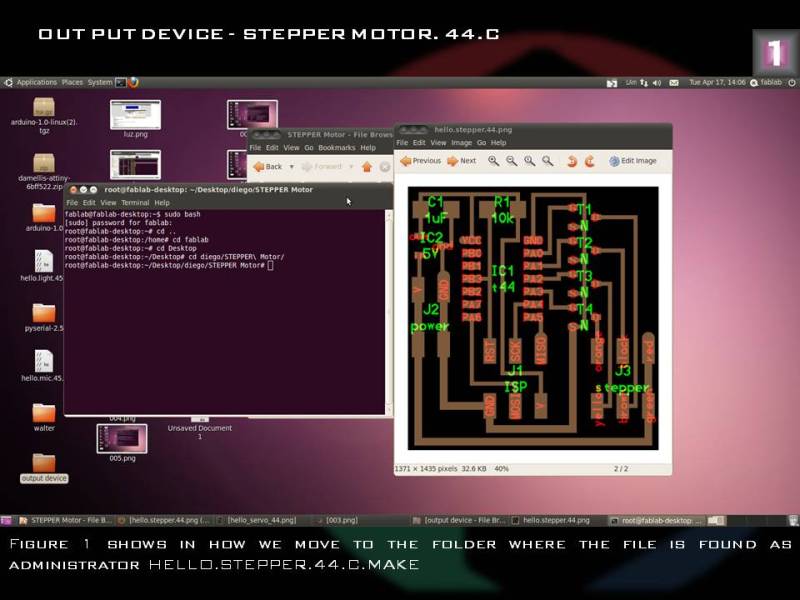Open Forward history dropdown arrow
This screenshot has width=800, height=600.
(x=351, y=166)
